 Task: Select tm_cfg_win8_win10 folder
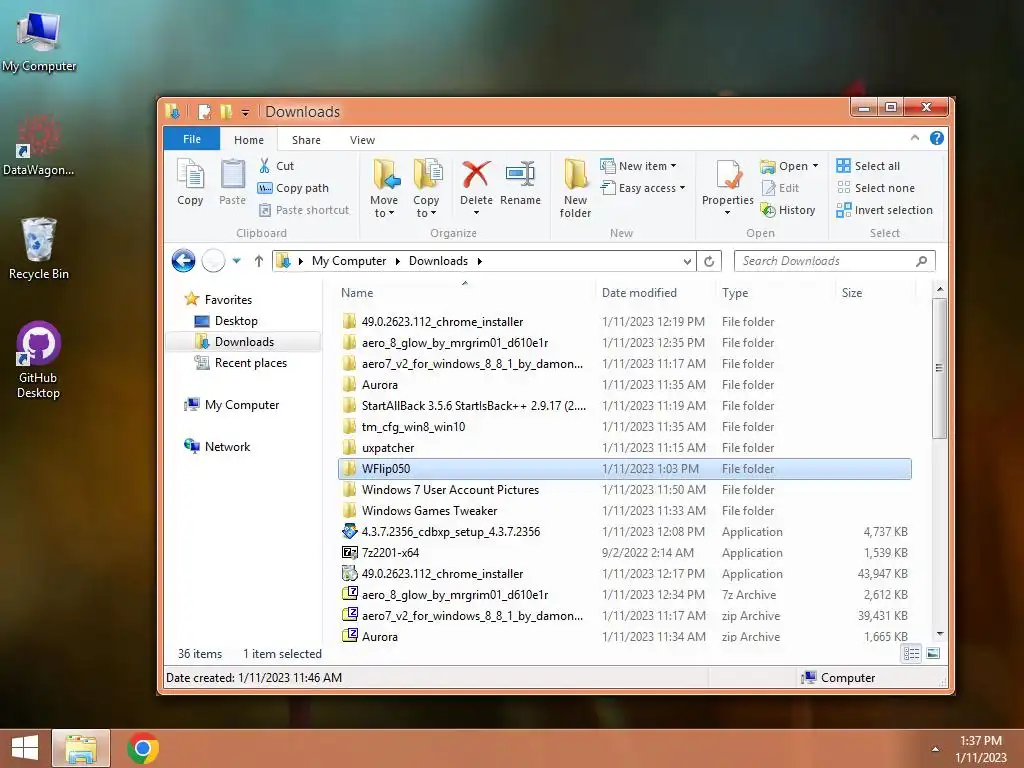tap(624, 426)
